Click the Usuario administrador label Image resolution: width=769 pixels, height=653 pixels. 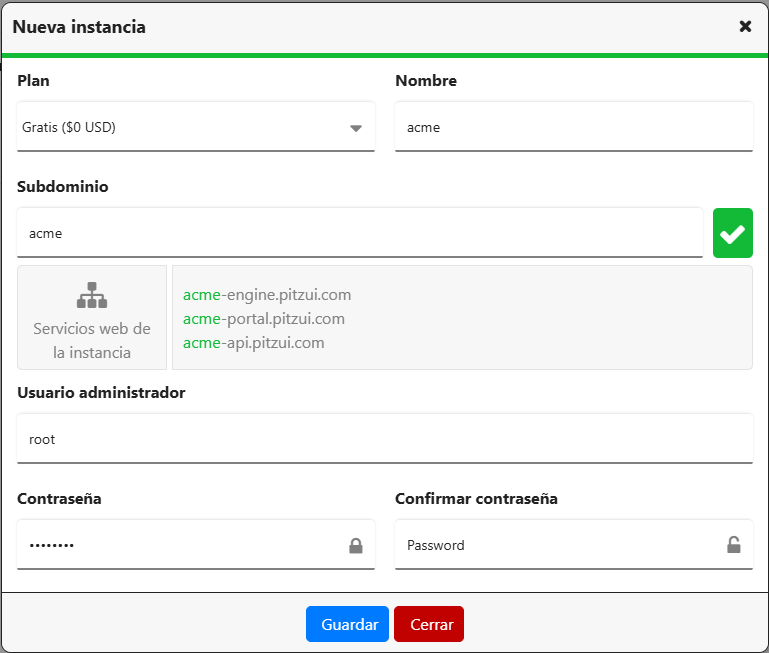pyautogui.click(x=101, y=392)
